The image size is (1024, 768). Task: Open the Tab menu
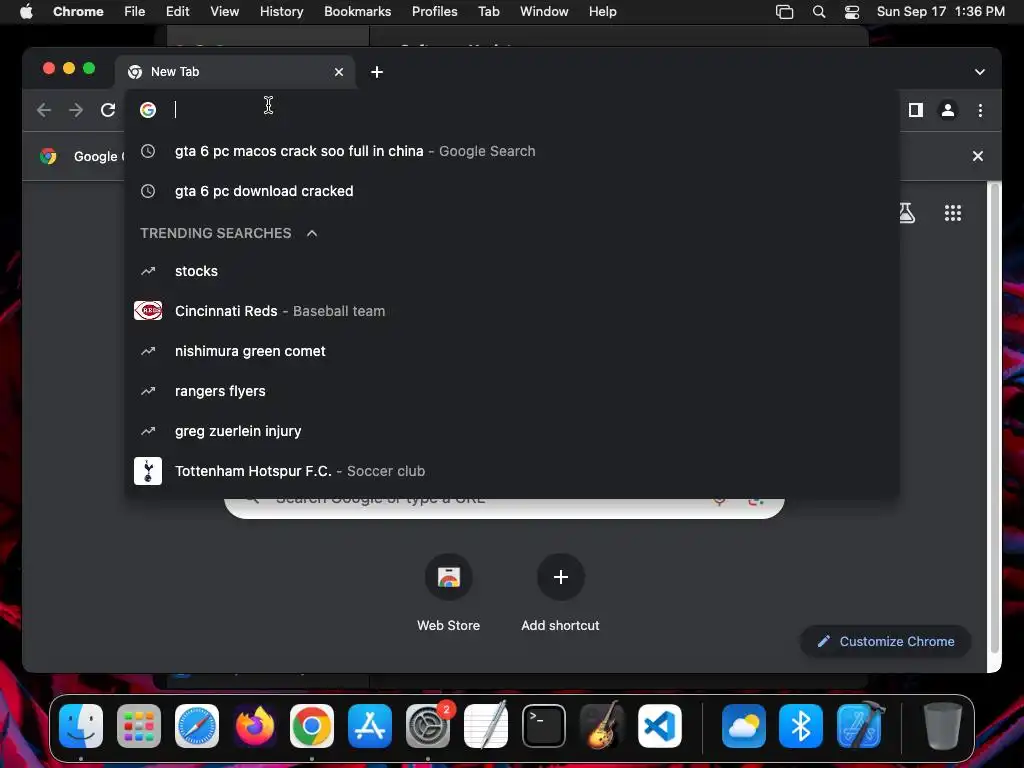point(488,12)
